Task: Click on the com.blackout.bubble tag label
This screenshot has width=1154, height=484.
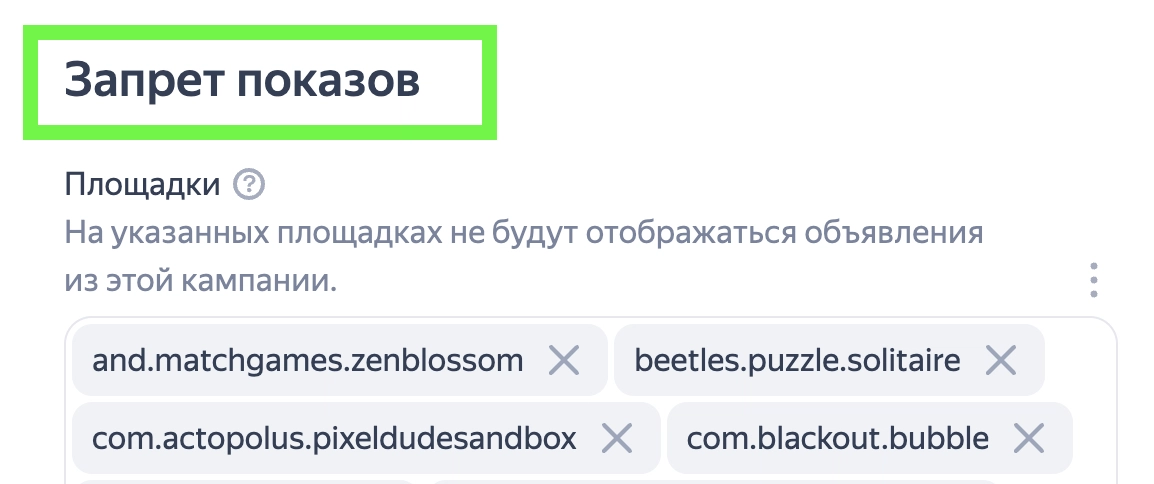Action: [x=839, y=438]
